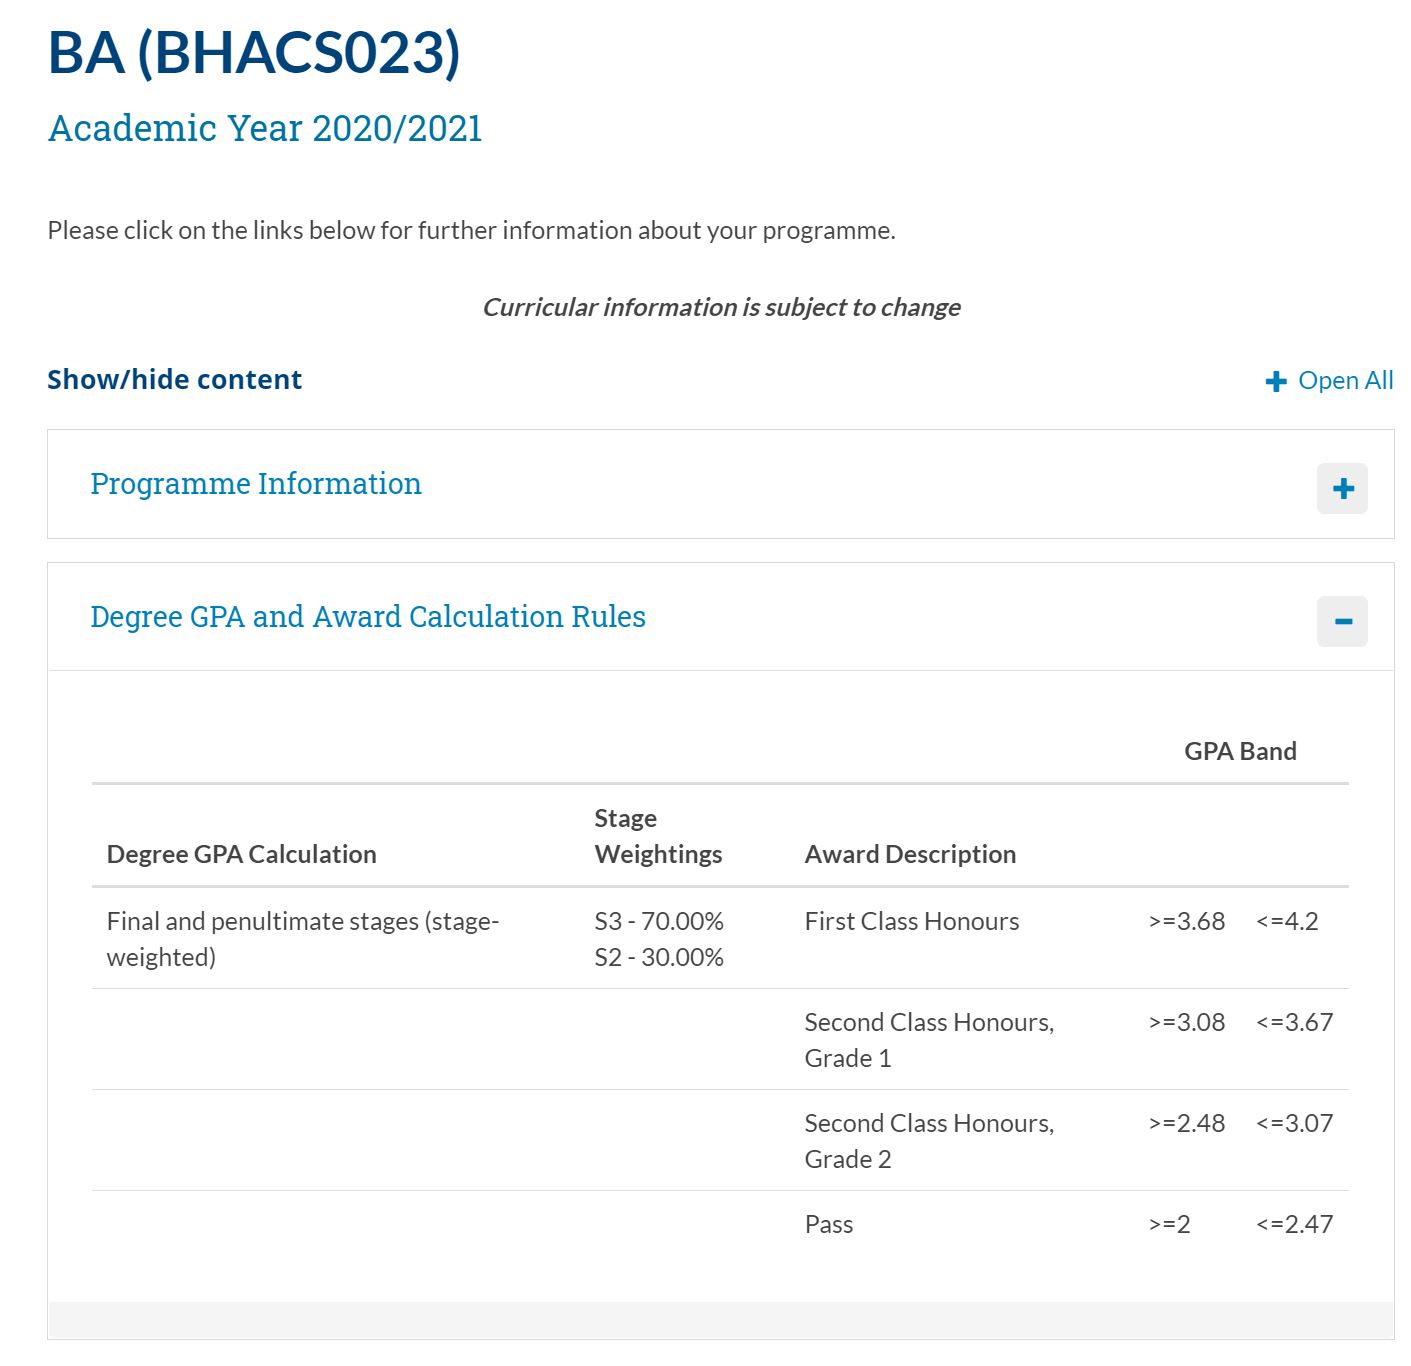1411x1366 pixels.
Task: Toggle Show/hide content visibility
Action: click(x=173, y=380)
